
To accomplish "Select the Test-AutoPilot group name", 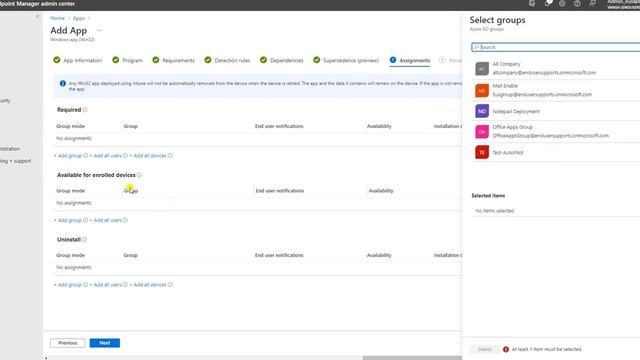I will tap(508, 153).
